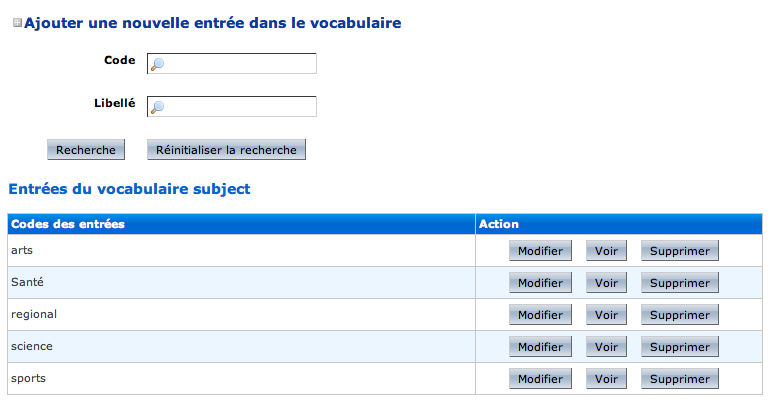This screenshot has width=774, height=409.
Task: Click Réinitialiser la recherche button
Action: (x=226, y=150)
